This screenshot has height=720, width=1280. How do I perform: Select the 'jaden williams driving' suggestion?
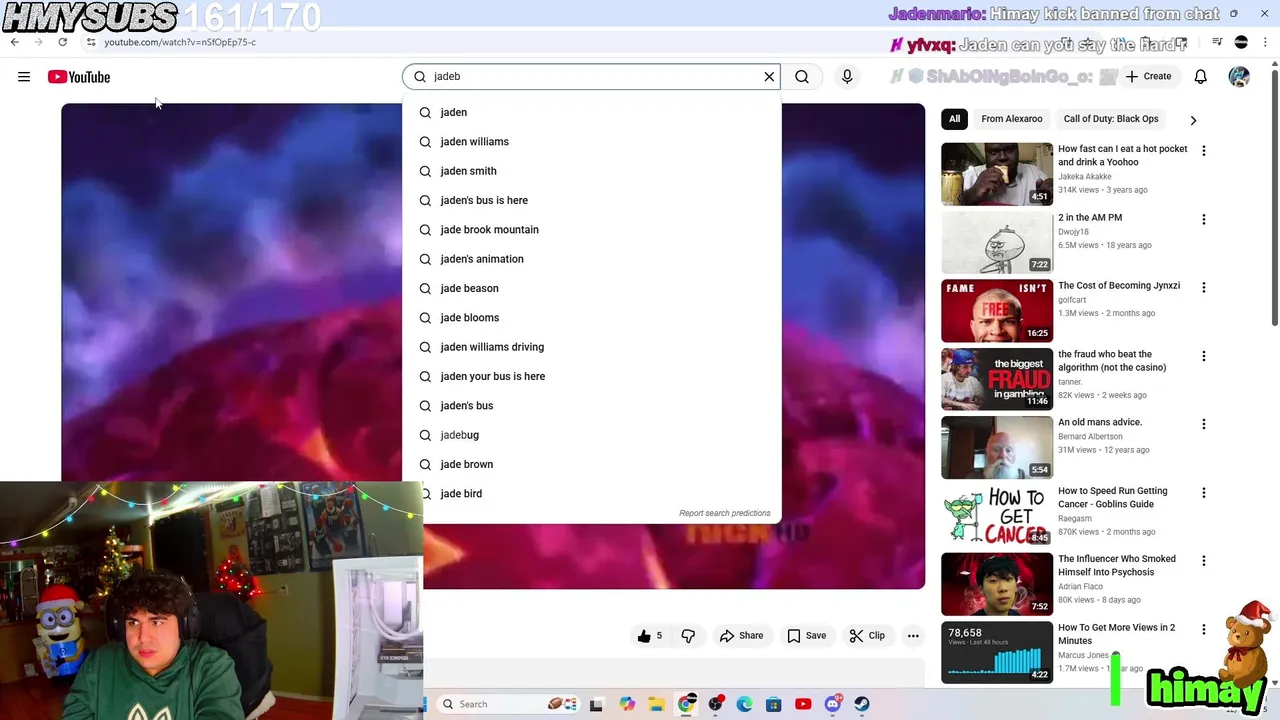click(x=591, y=347)
